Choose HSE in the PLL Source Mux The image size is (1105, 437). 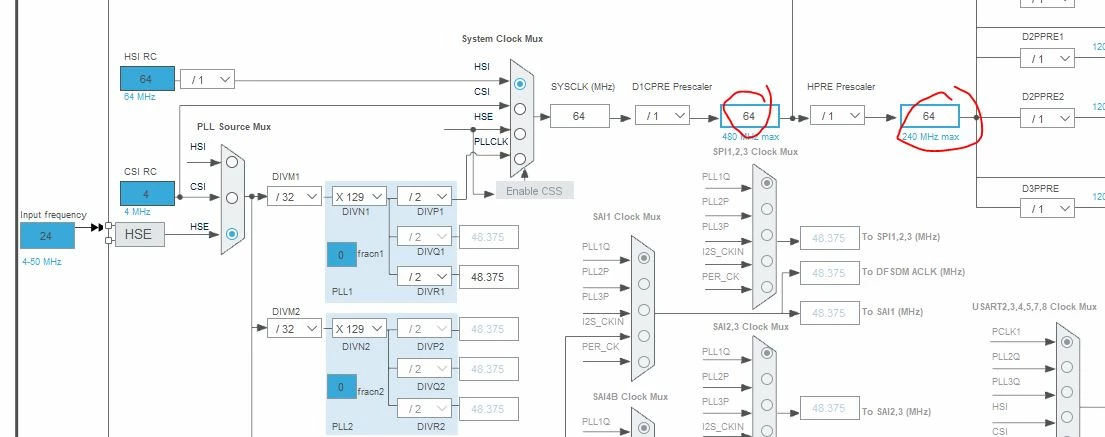[232, 233]
